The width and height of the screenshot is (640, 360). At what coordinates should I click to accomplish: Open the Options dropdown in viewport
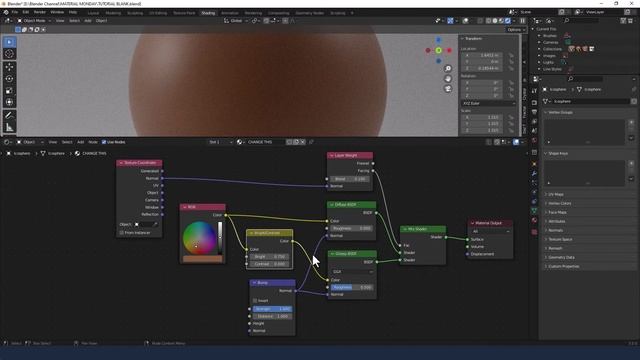[x=515, y=30]
